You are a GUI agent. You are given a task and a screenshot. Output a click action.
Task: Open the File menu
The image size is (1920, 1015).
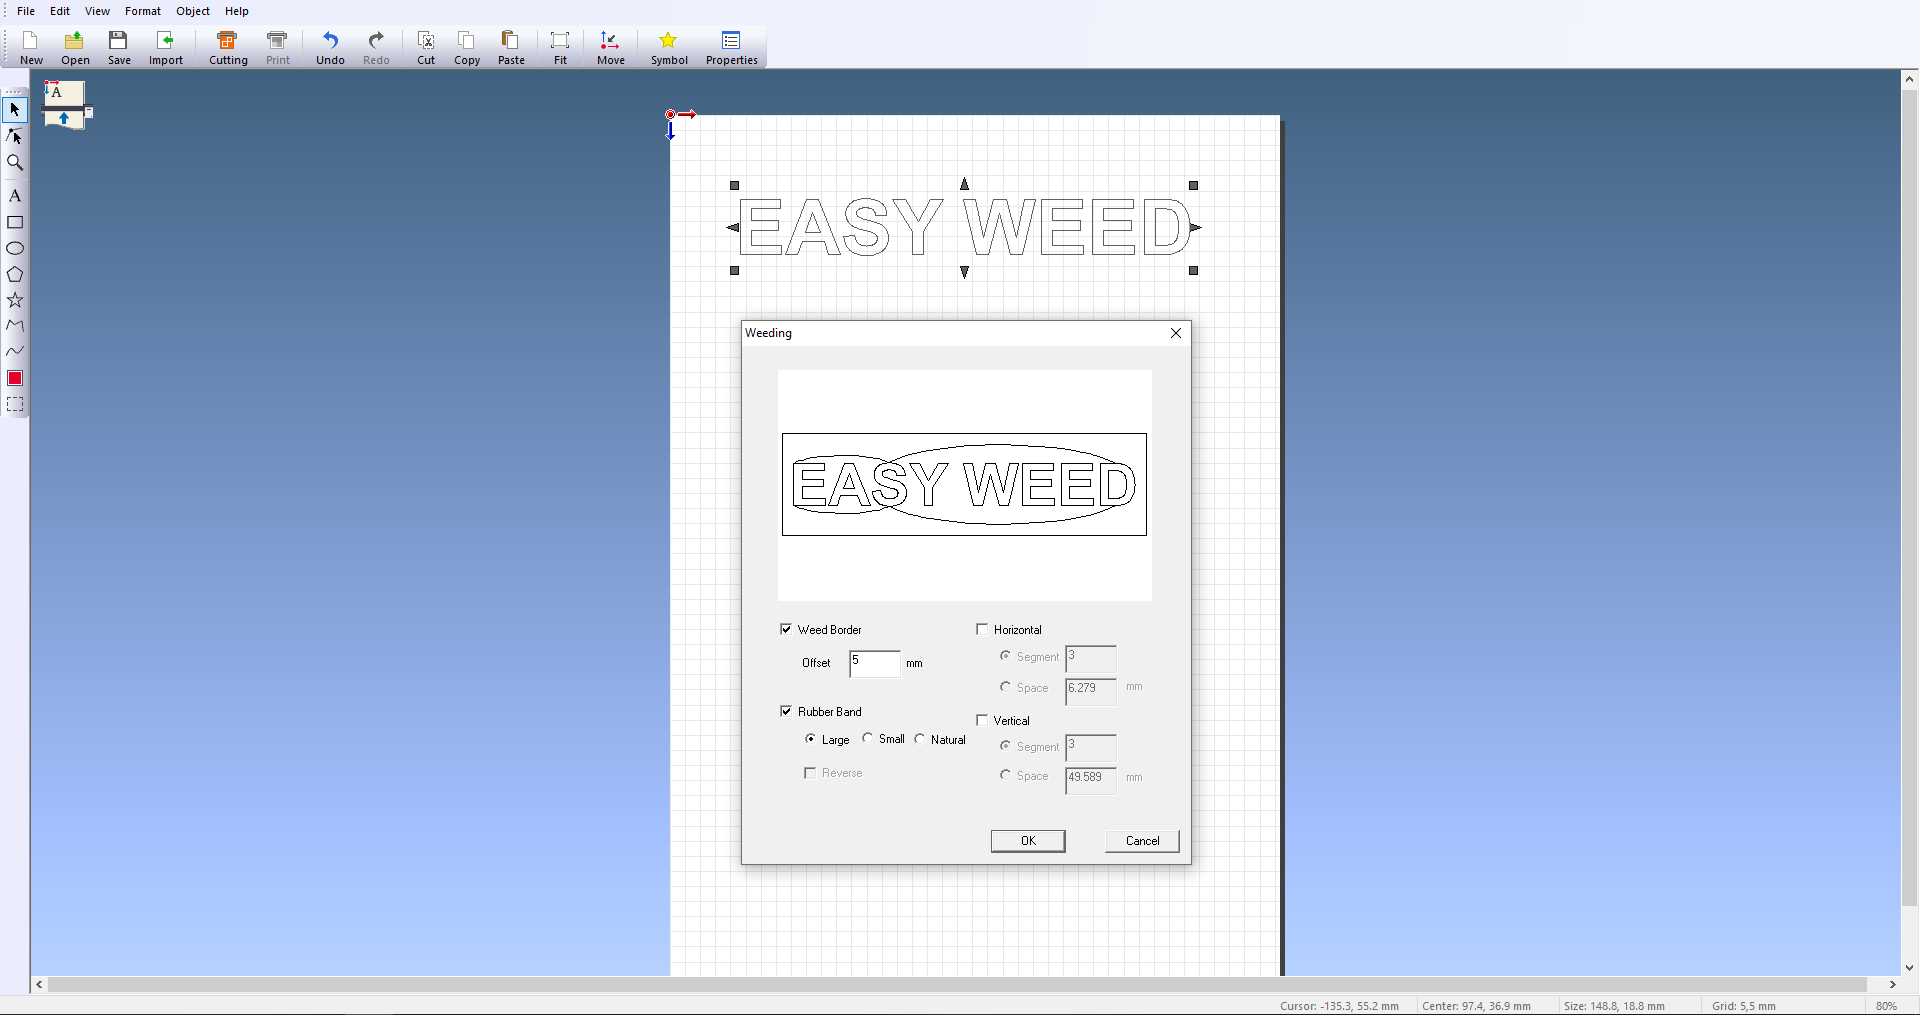(26, 11)
